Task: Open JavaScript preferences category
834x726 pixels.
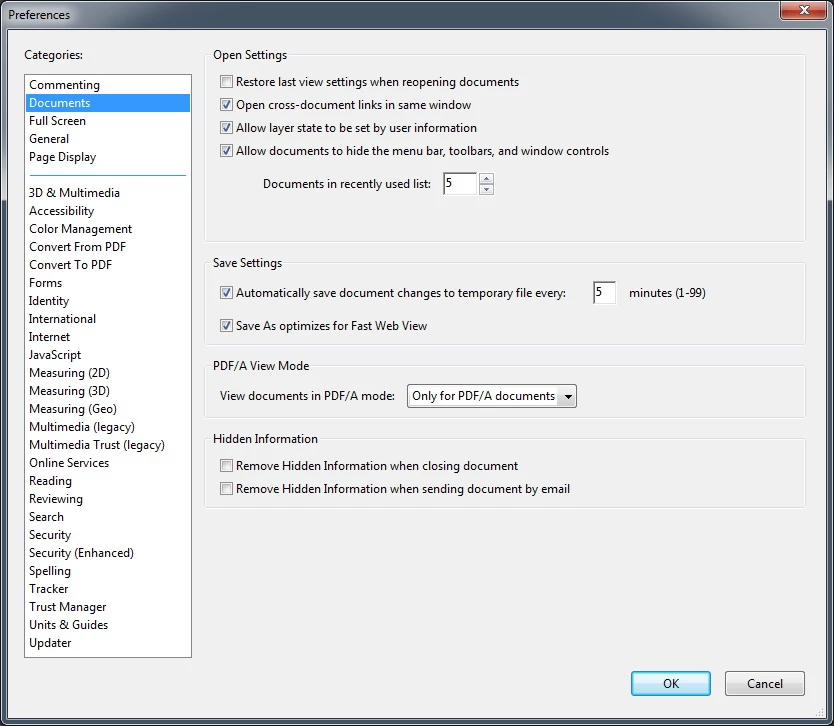Action: click(x=108, y=355)
